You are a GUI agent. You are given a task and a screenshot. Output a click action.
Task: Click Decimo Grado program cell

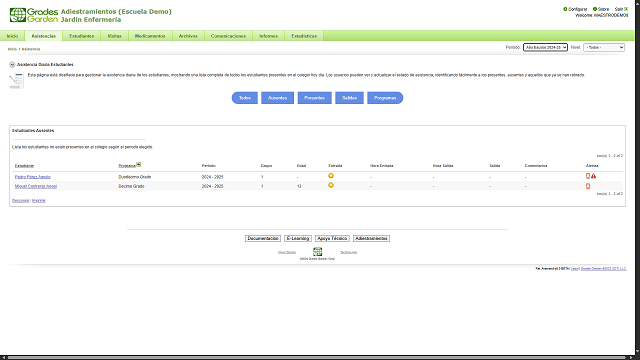click(131, 186)
